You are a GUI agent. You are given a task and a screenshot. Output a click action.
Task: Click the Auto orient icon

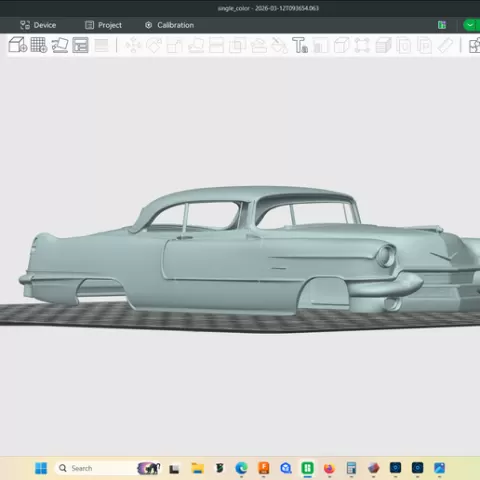60,45
